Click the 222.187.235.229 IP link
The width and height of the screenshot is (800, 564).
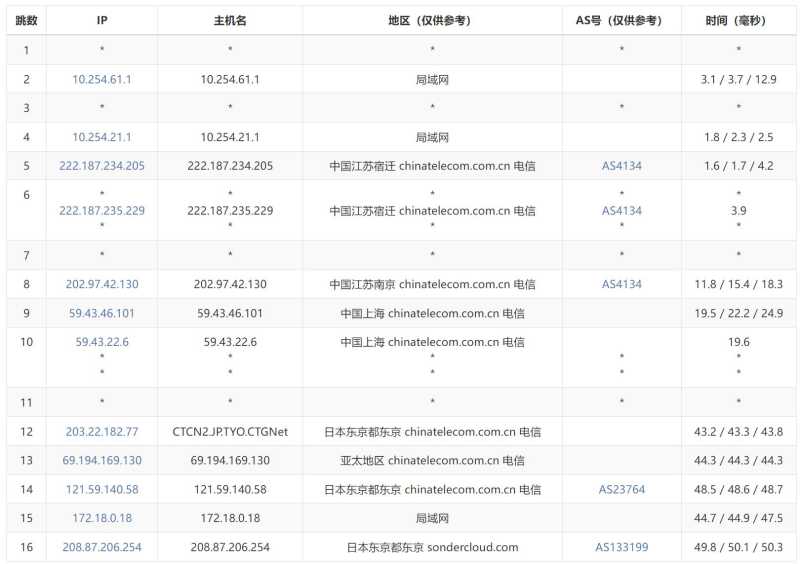click(x=102, y=210)
